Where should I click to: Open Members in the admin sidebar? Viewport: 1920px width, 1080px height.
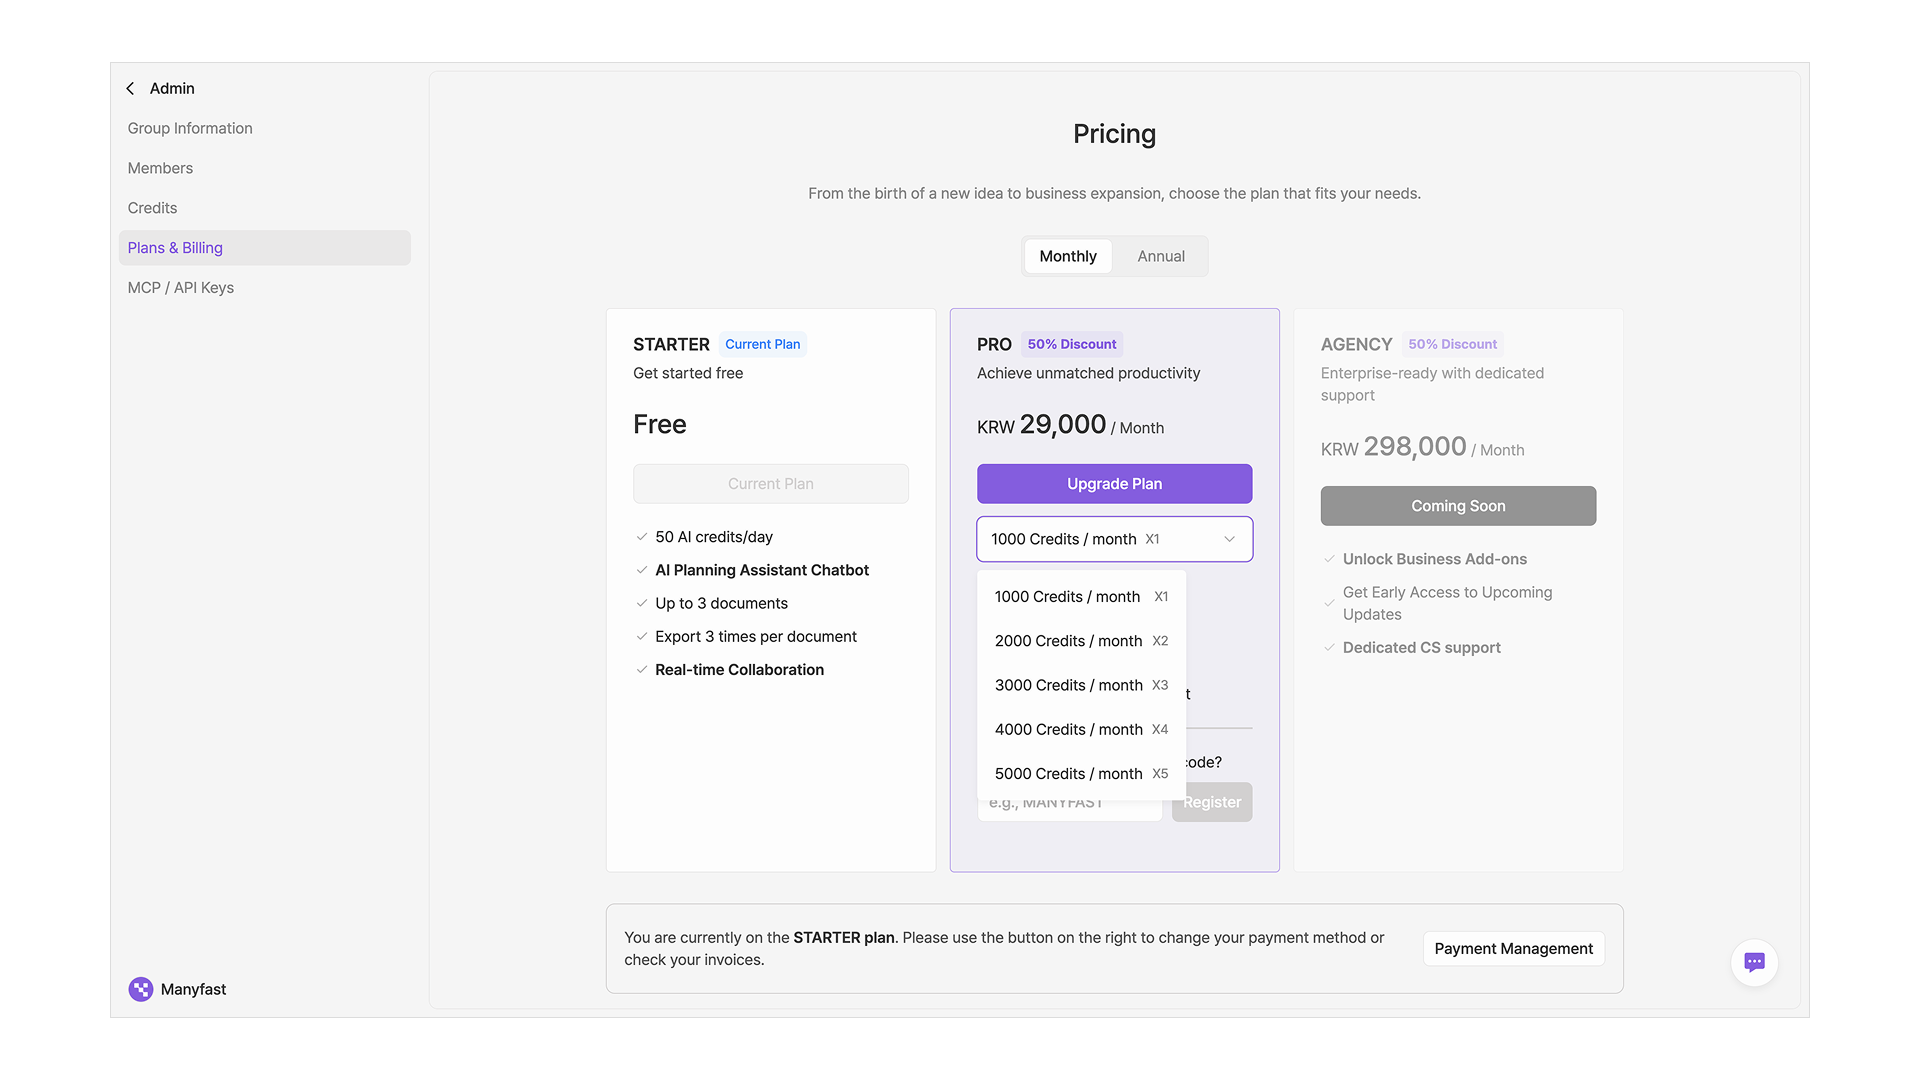click(x=160, y=168)
